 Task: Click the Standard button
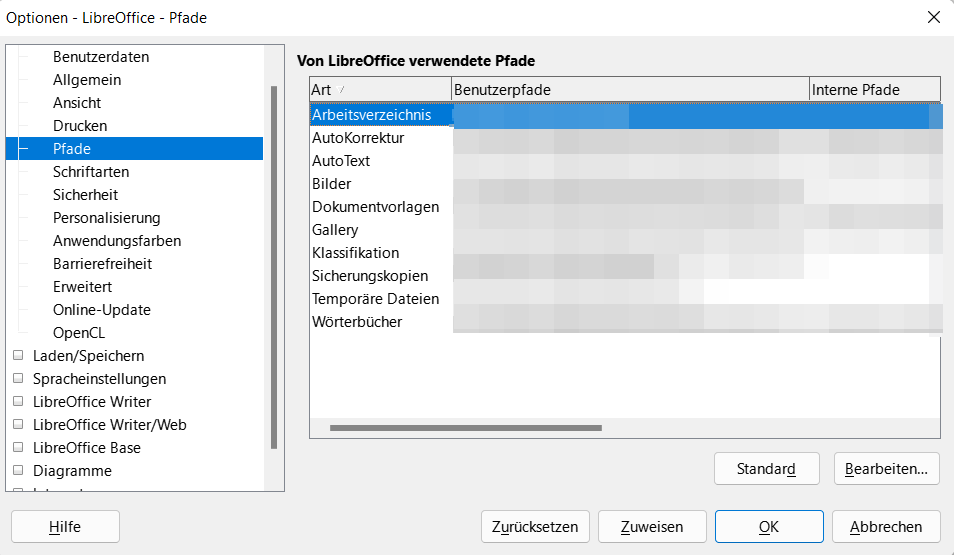tap(767, 469)
